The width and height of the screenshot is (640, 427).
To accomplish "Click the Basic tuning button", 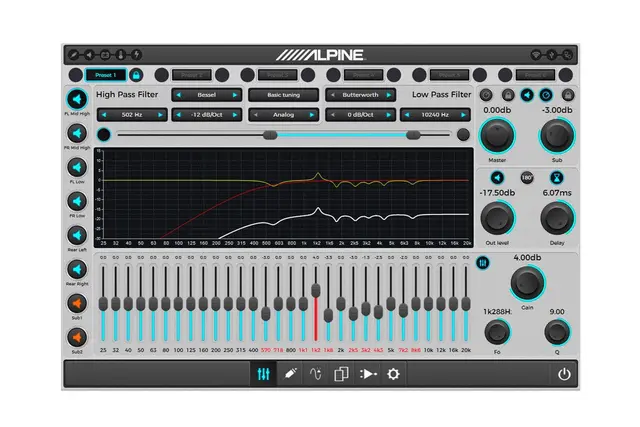I will tap(284, 95).
